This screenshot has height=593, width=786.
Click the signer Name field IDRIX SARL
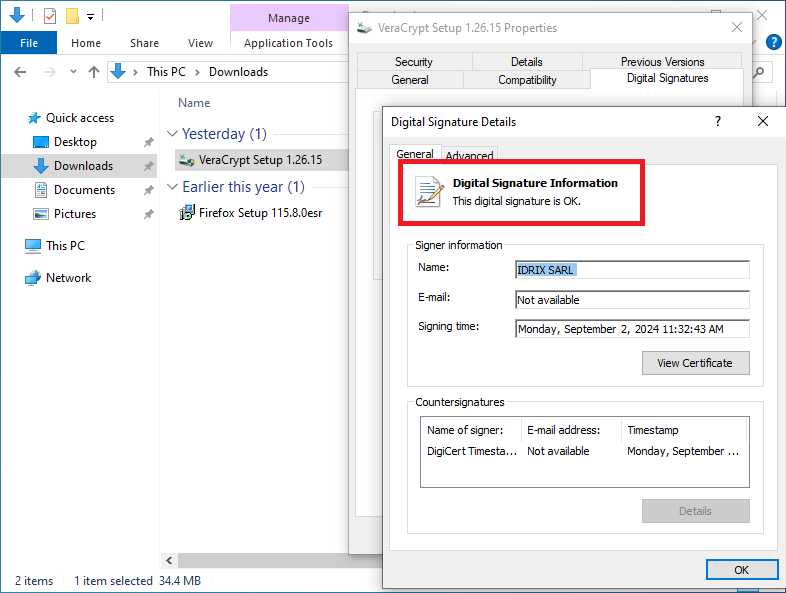tap(632, 270)
